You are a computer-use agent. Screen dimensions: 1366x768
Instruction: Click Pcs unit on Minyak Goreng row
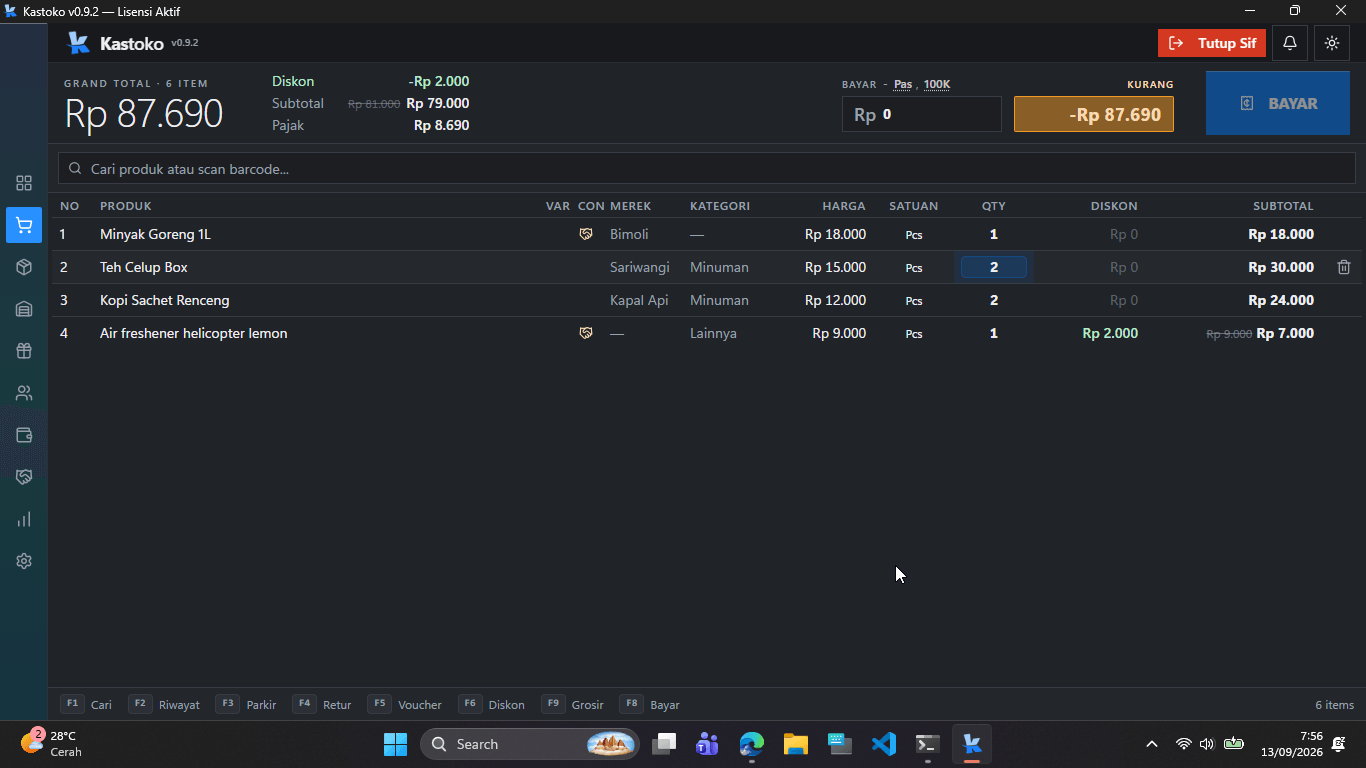(x=914, y=234)
